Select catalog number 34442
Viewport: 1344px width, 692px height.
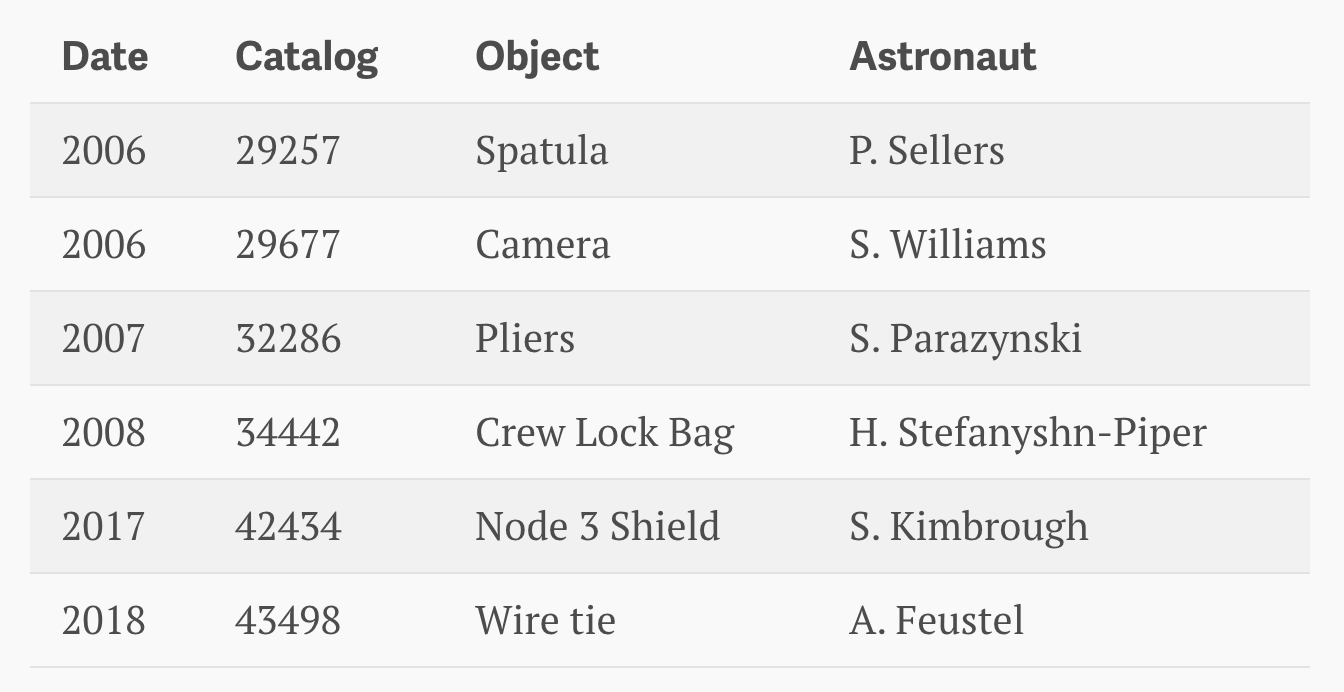click(x=288, y=433)
